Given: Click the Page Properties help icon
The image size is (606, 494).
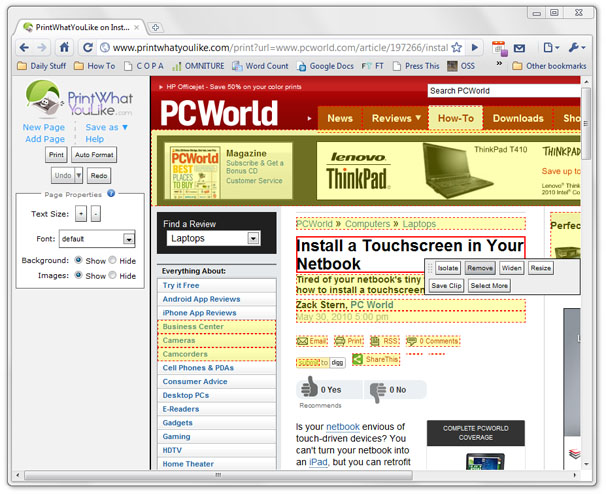Looking at the screenshot, I should point(111,193).
